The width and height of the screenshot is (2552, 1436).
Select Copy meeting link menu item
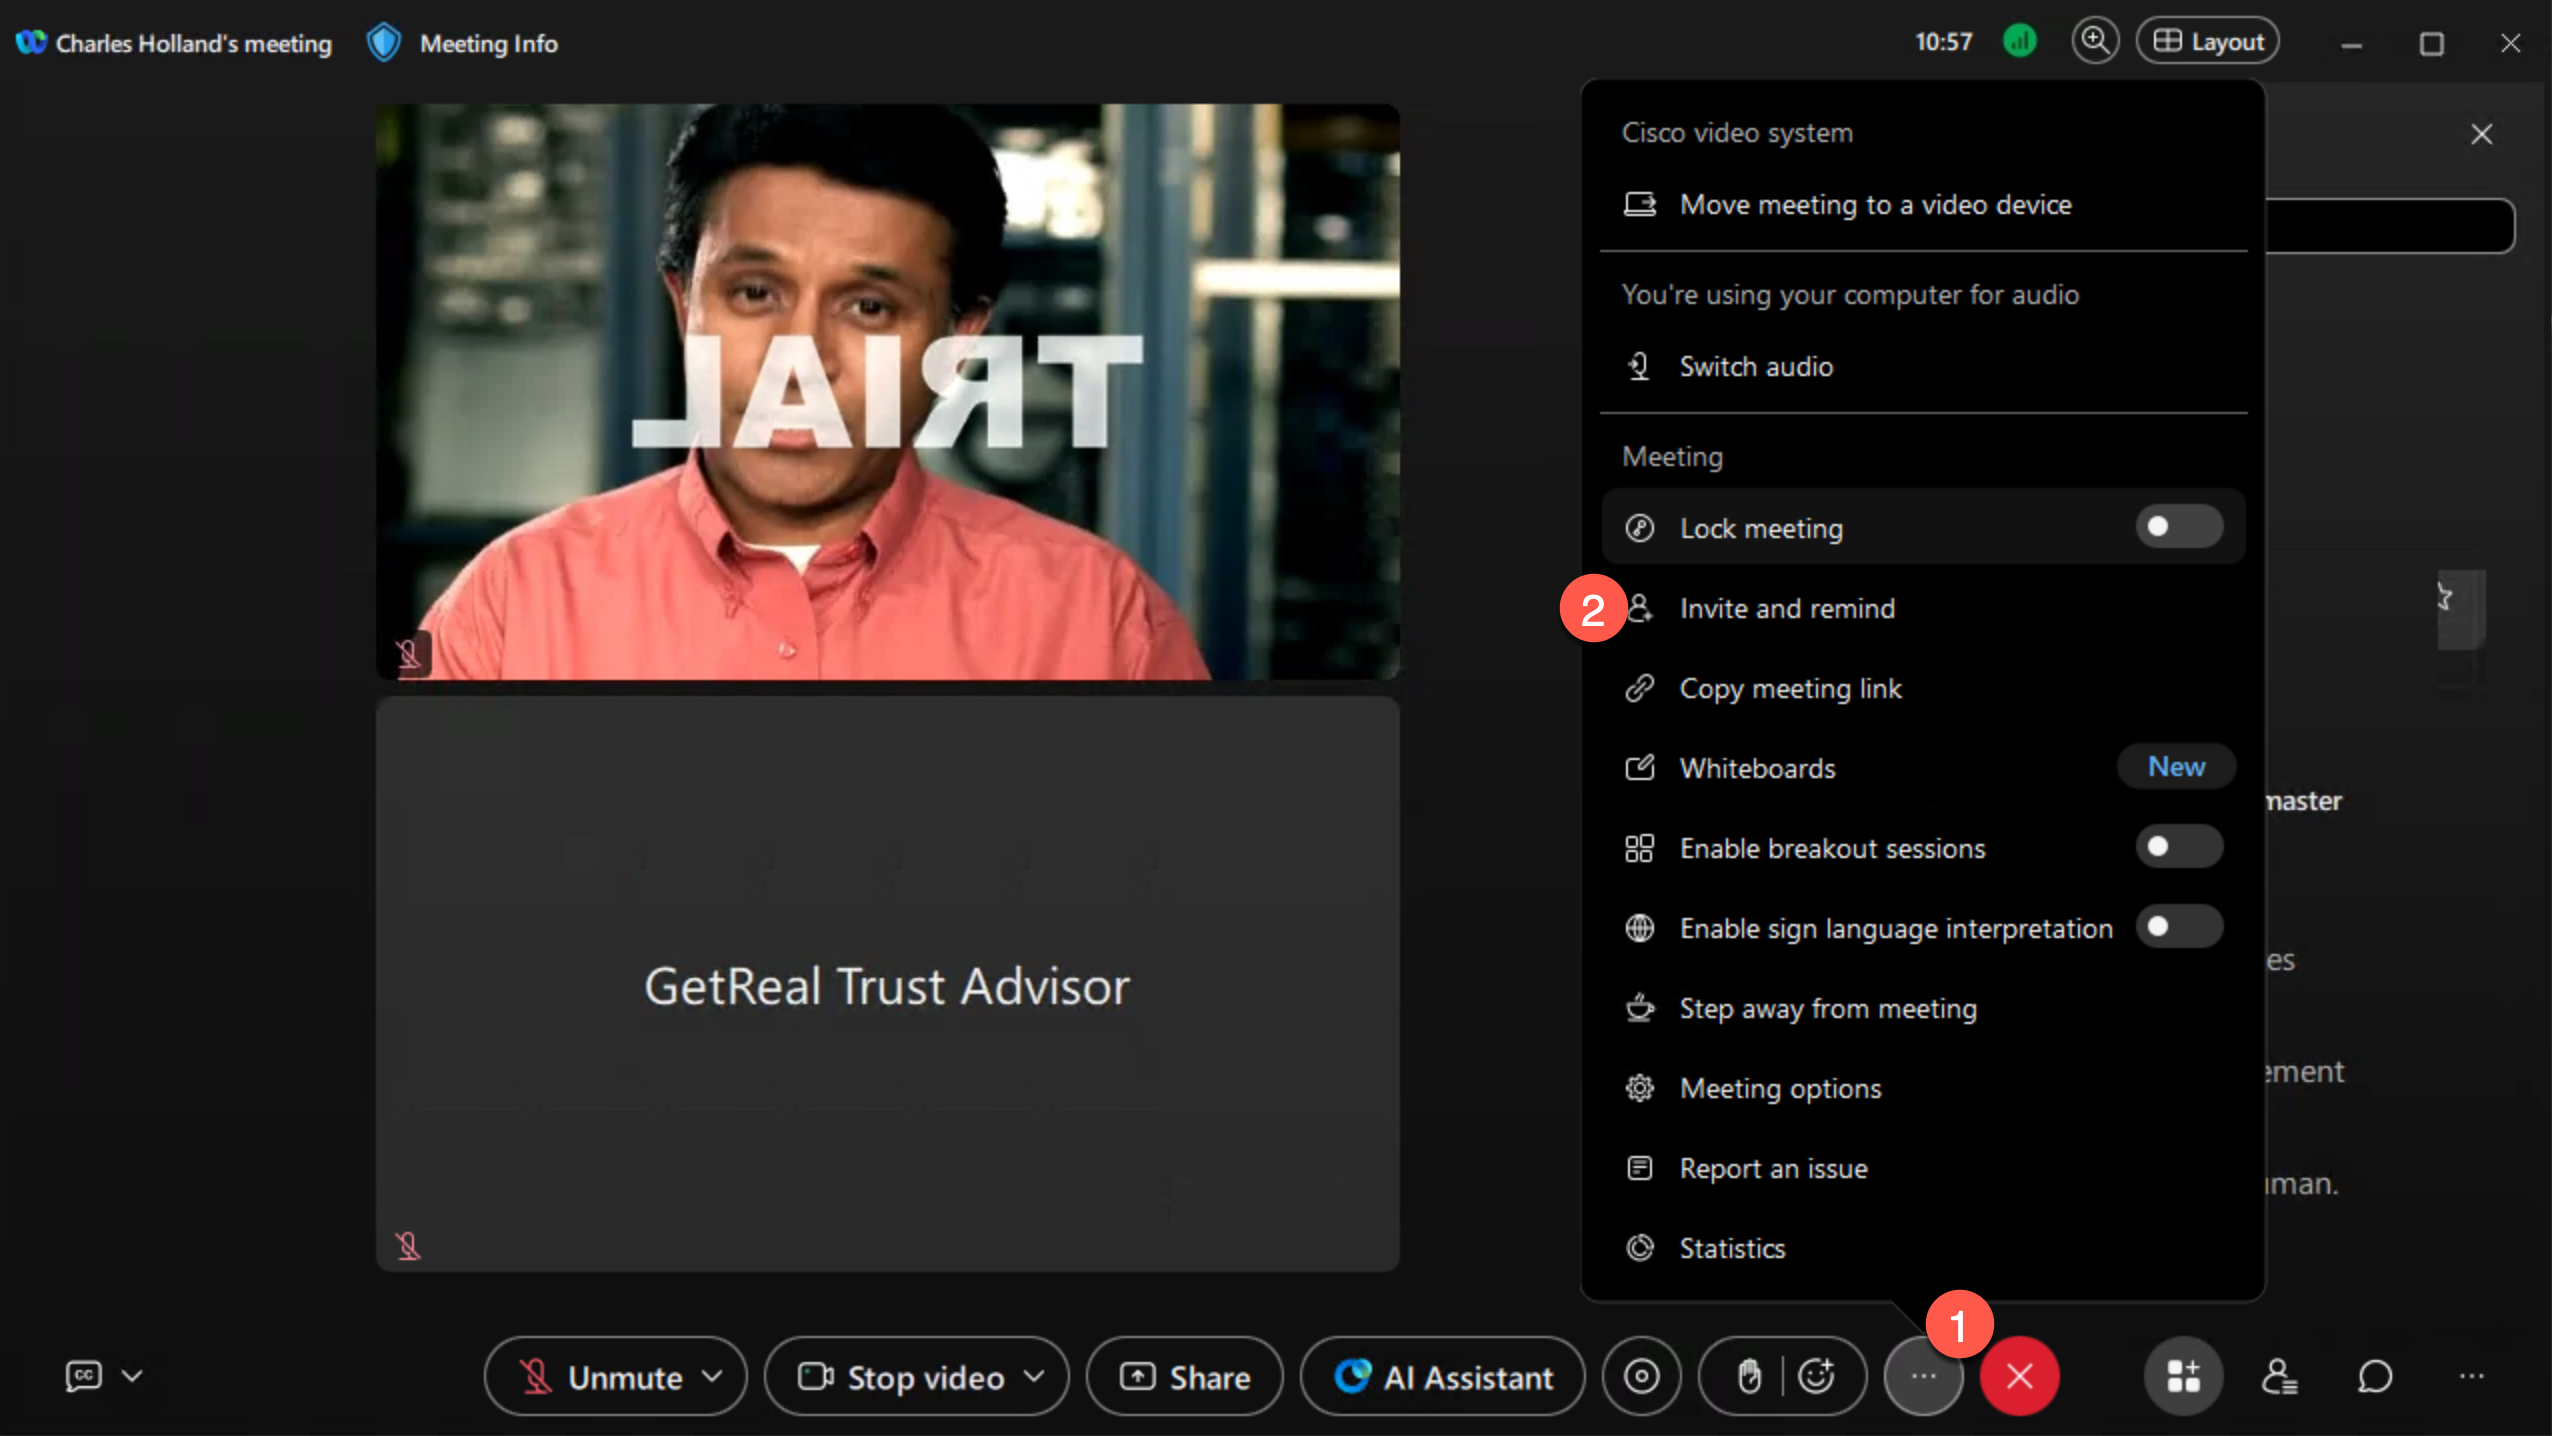point(1790,688)
